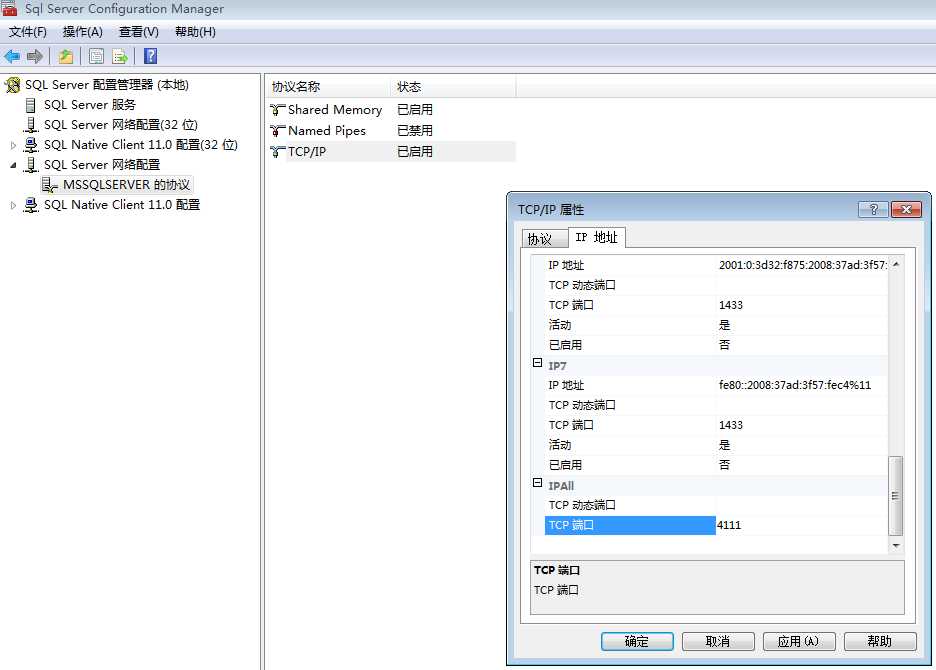Click IP7 活动 value 是

(x=802, y=445)
